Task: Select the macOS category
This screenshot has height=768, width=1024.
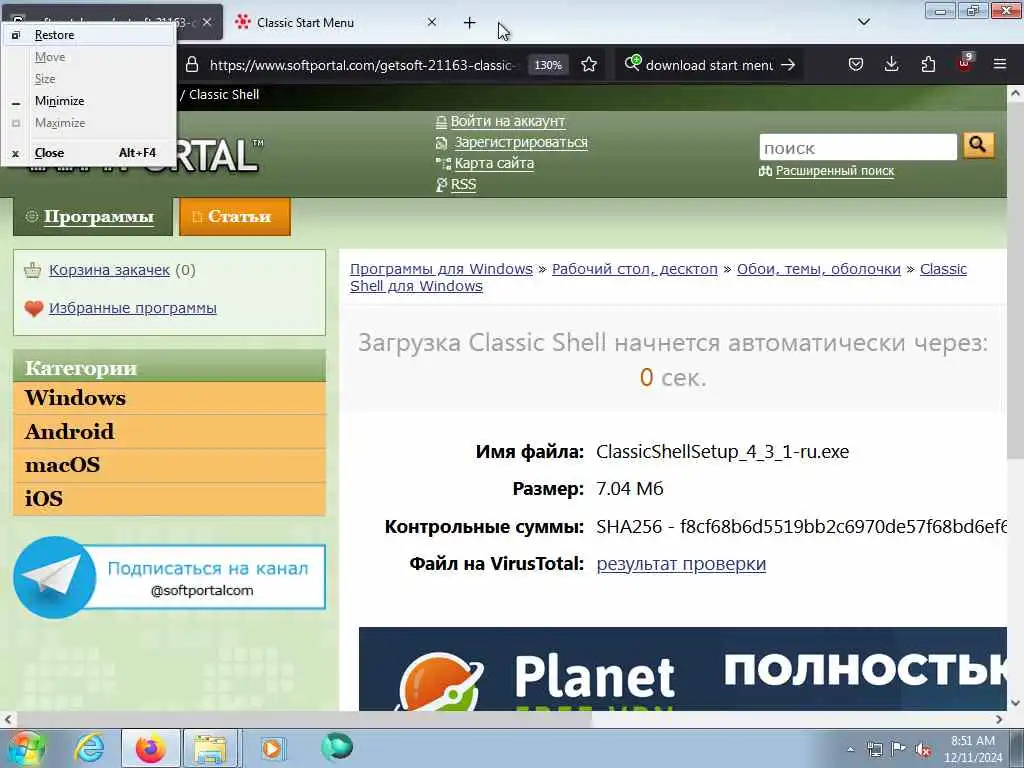Action: [169, 466]
